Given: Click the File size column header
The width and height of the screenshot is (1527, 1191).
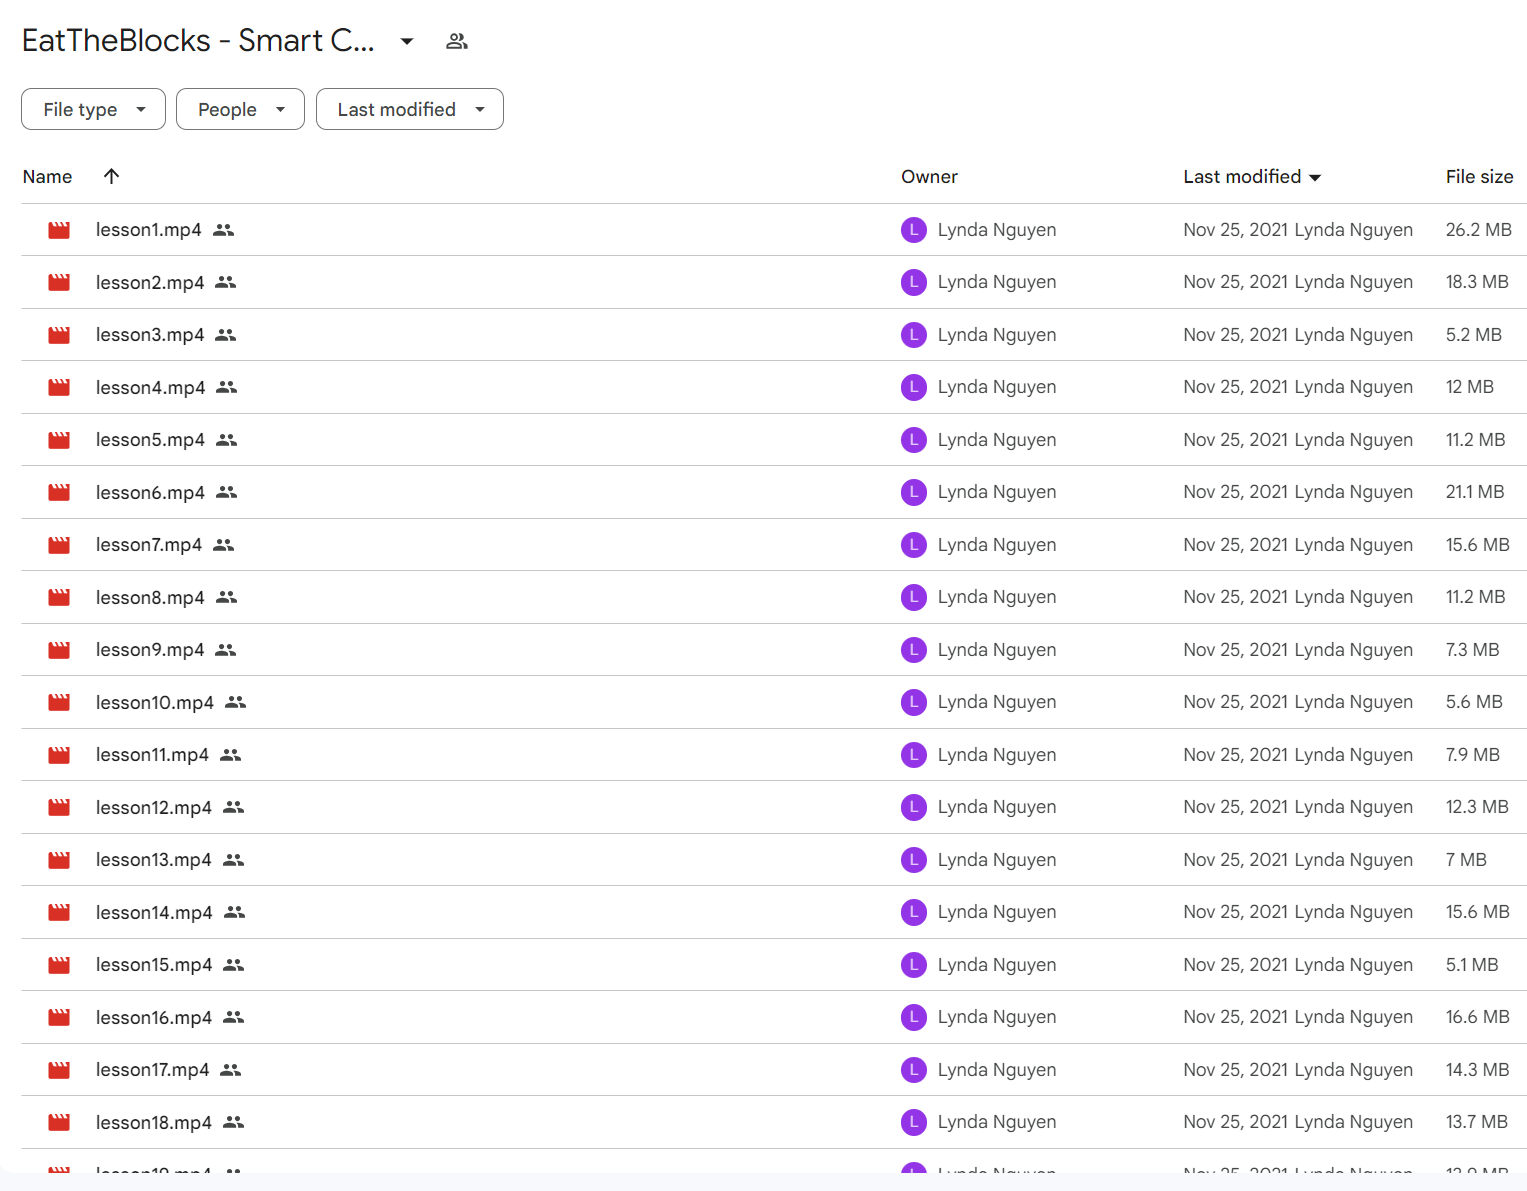Looking at the screenshot, I should pyautogui.click(x=1479, y=177).
